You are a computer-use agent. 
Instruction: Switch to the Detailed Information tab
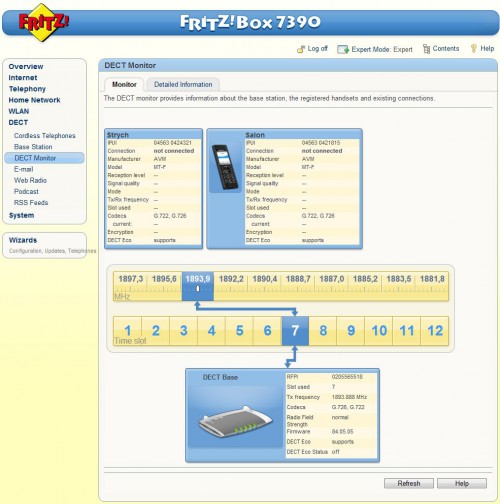click(x=183, y=84)
